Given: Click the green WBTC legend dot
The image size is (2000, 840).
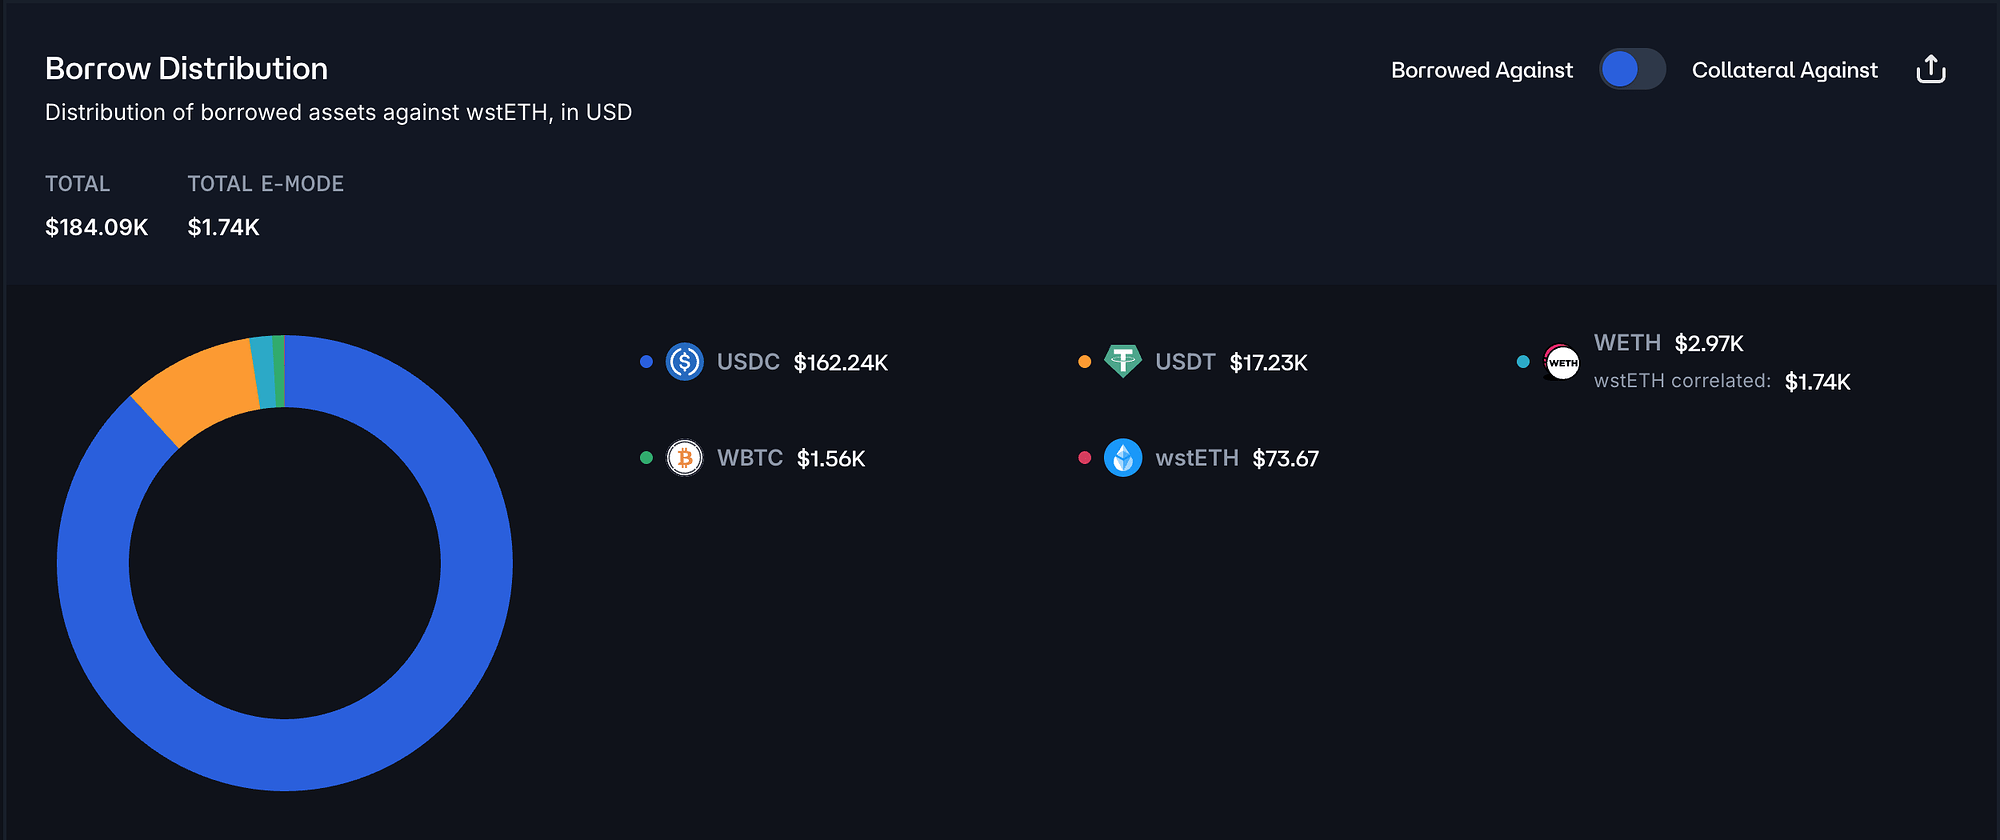Looking at the screenshot, I should tap(646, 458).
